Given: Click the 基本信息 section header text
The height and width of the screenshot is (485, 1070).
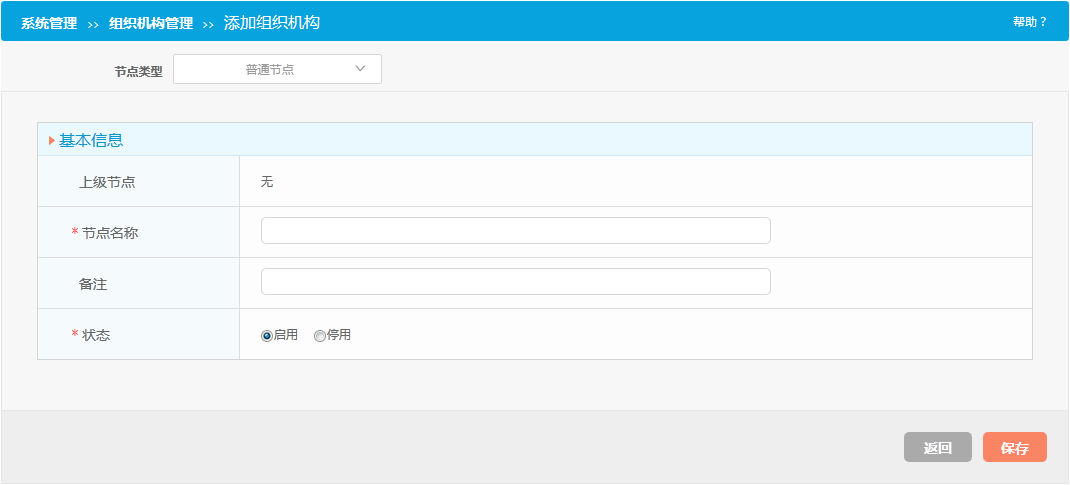Looking at the screenshot, I should [91, 141].
